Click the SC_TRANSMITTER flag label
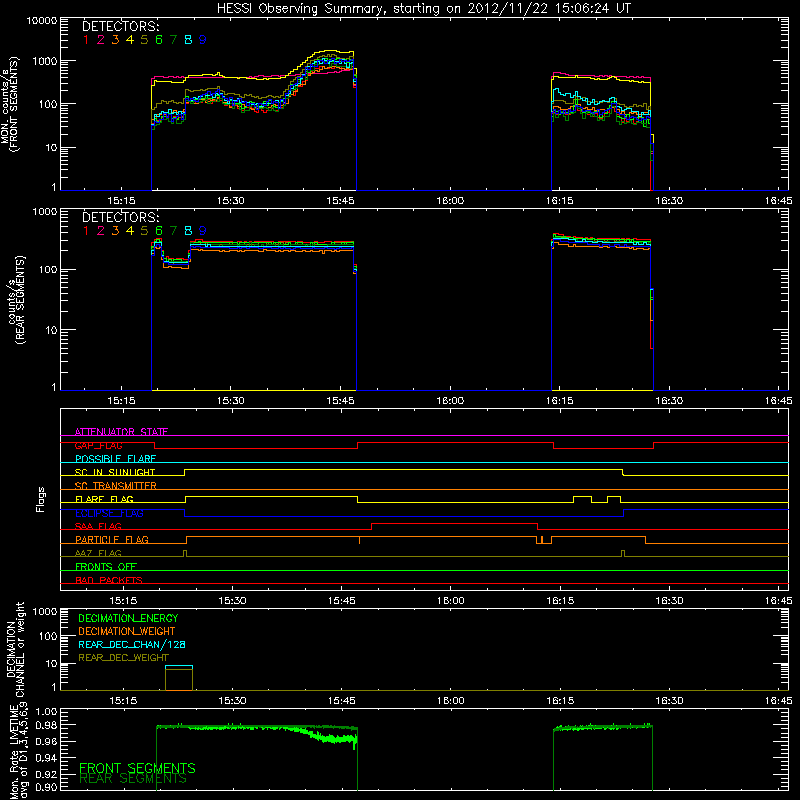The width and height of the screenshot is (800, 800). (116, 486)
